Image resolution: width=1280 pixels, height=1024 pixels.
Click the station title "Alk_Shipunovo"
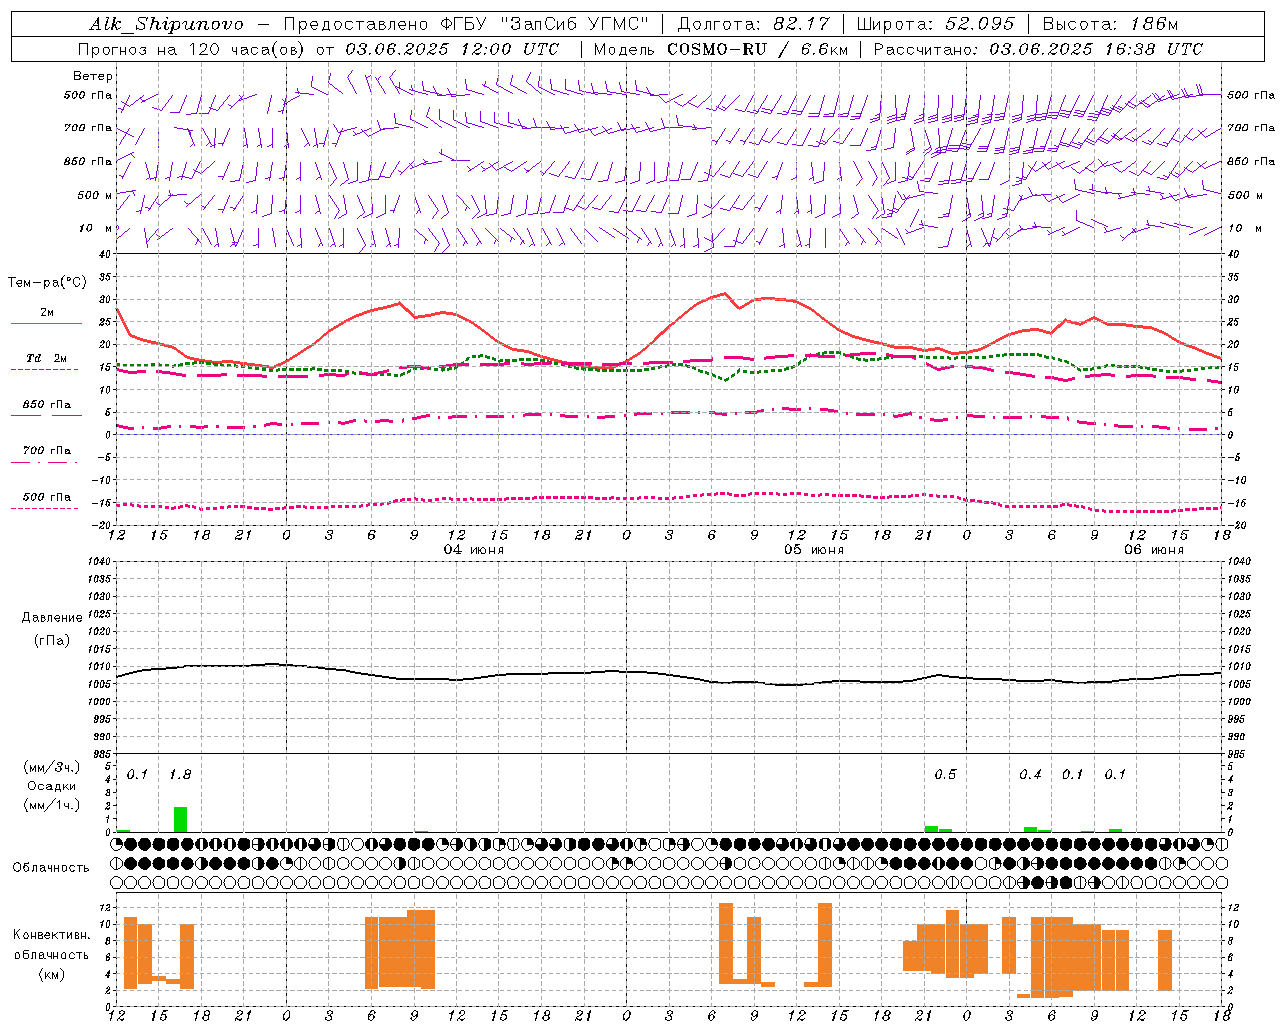pos(166,25)
